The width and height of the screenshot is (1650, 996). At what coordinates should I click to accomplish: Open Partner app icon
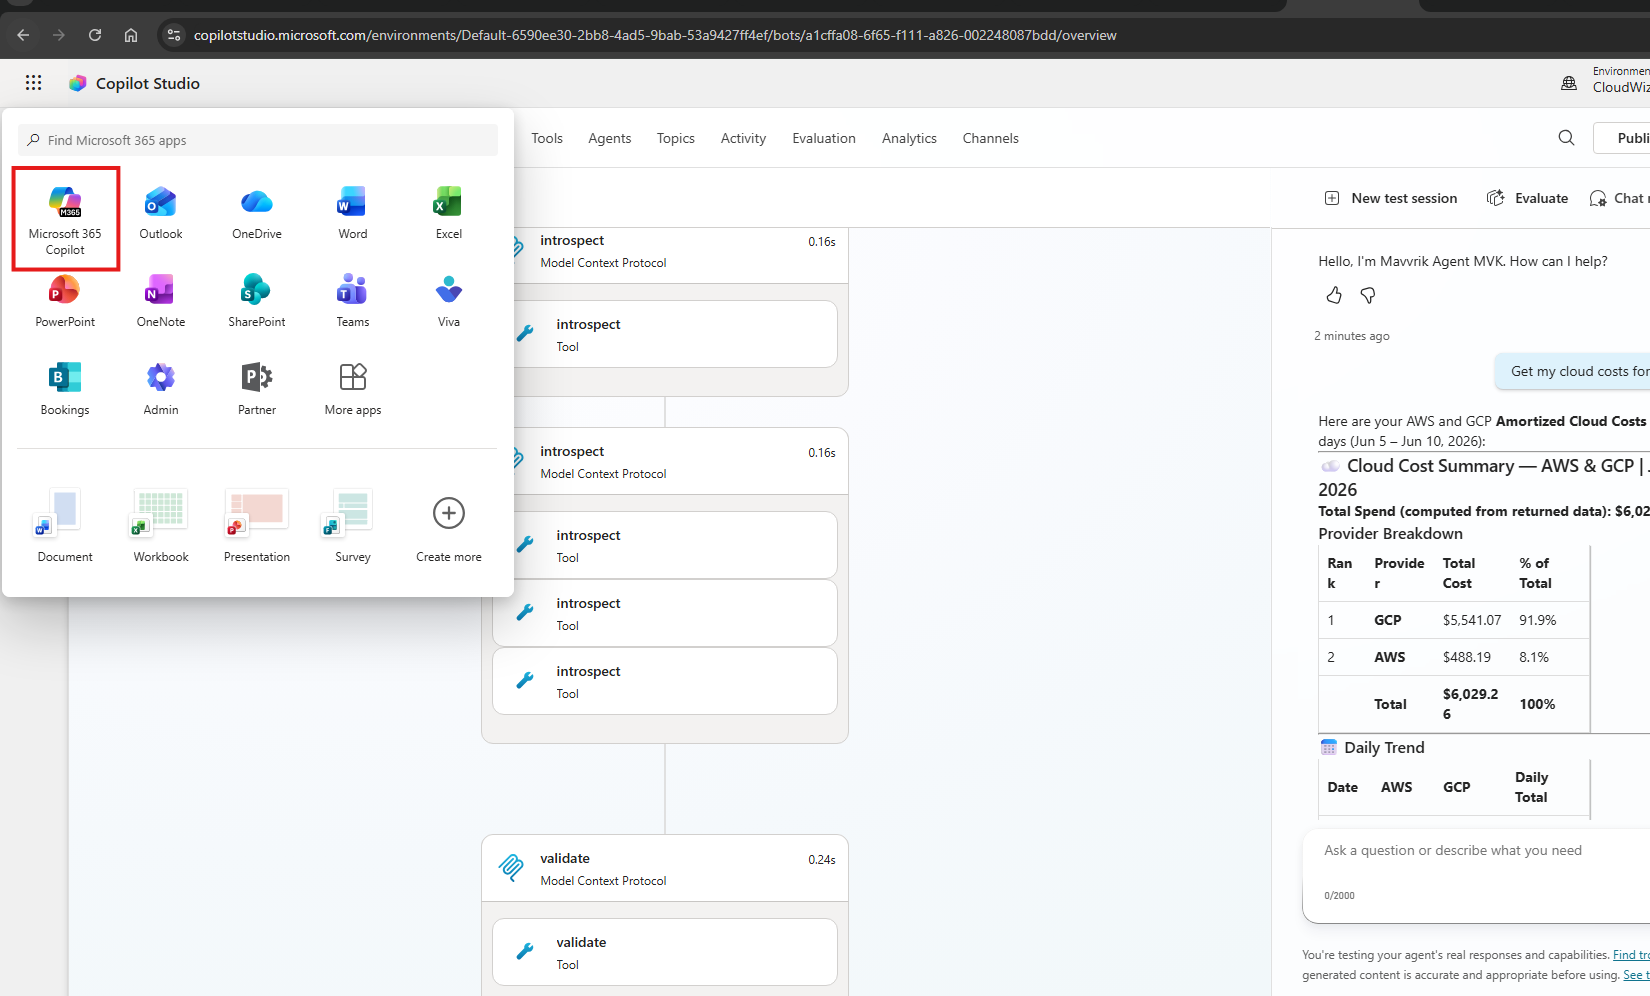[257, 390]
